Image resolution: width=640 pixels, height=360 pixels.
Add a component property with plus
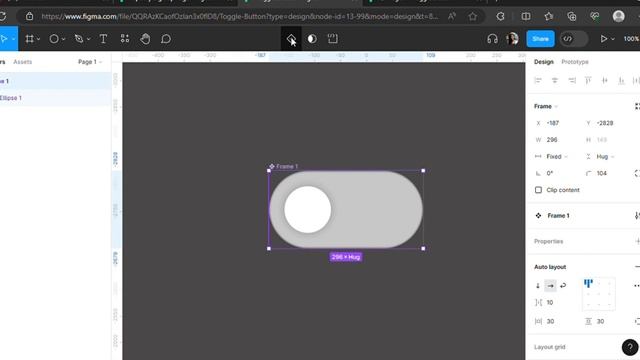638,241
